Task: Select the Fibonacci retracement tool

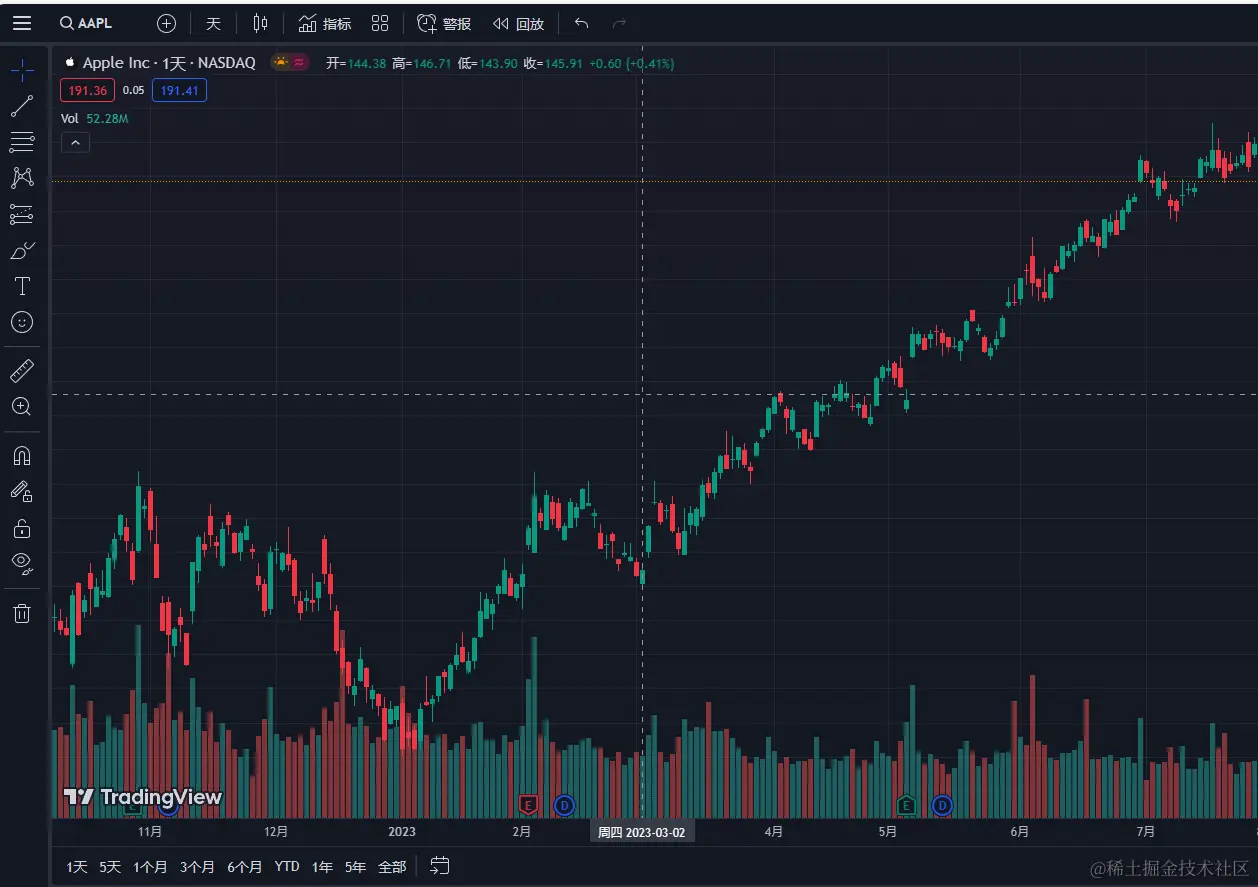Action: tap(22, 142)
